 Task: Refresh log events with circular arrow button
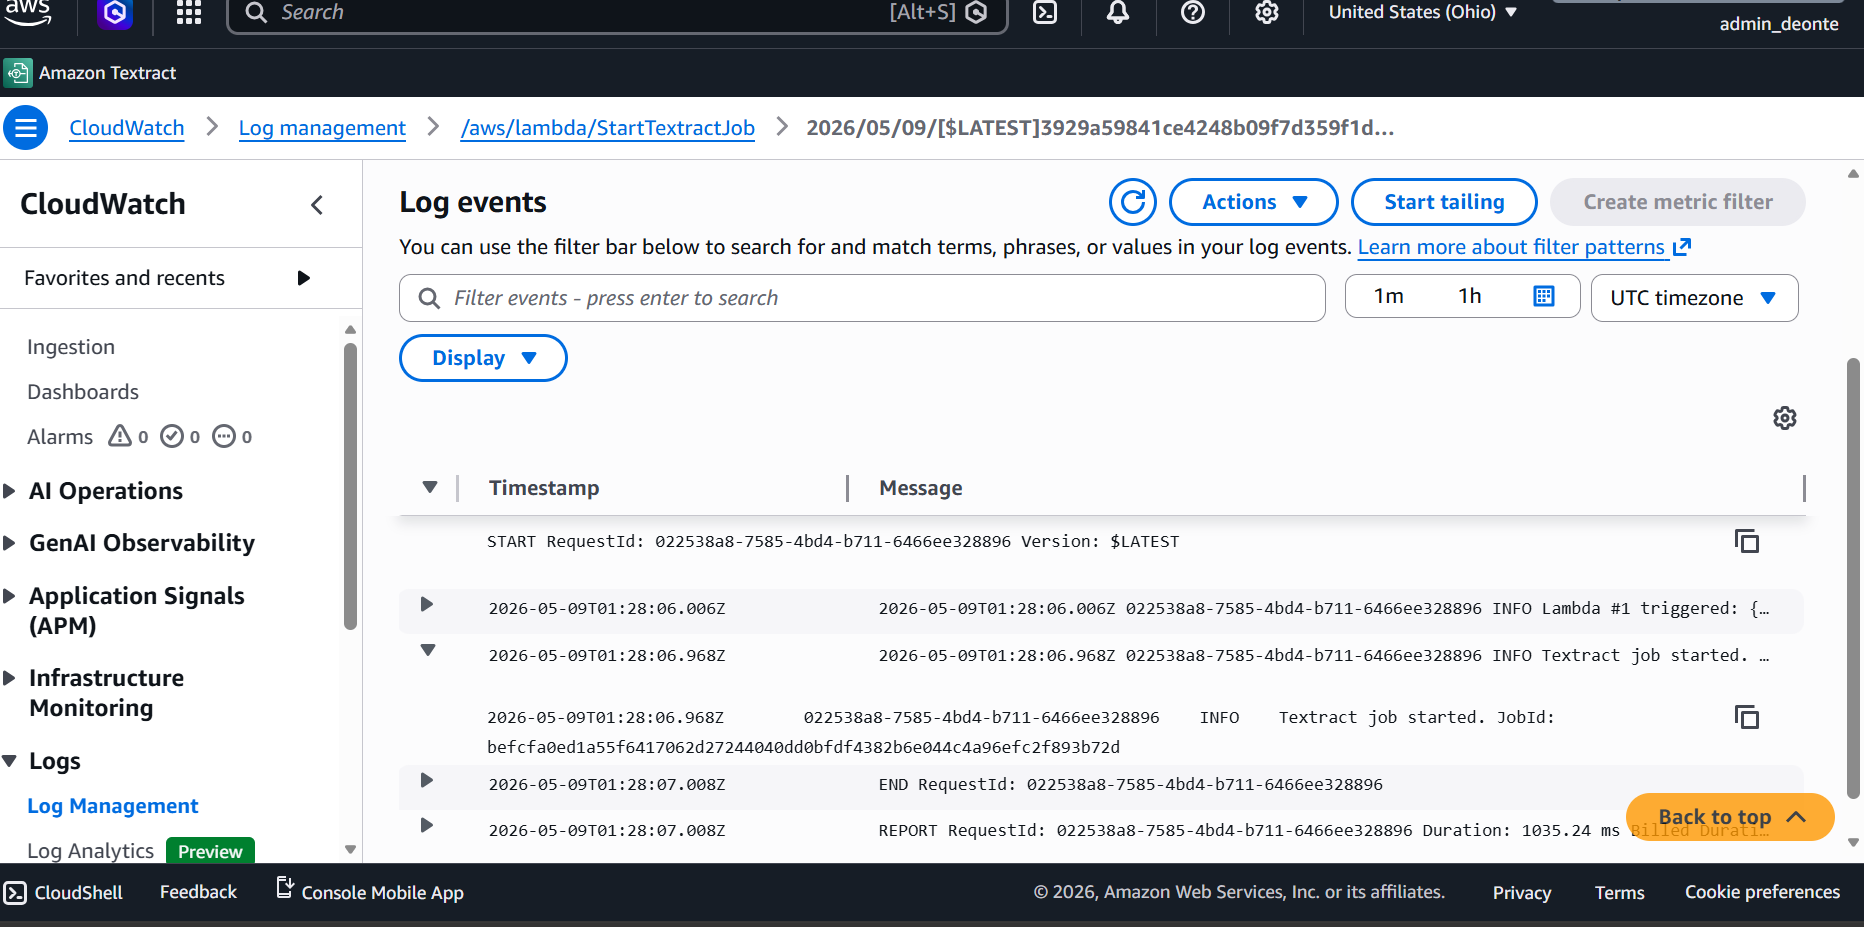[1133, 202]
